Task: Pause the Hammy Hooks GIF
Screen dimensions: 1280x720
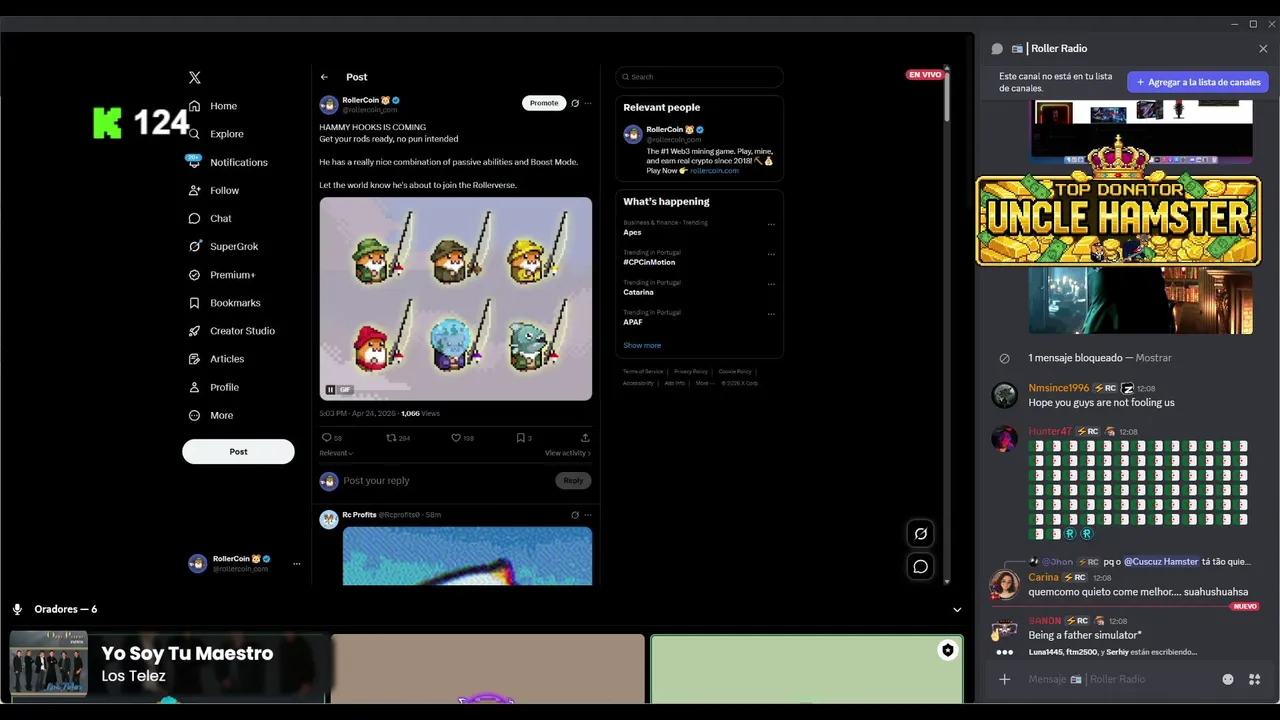Action: click(x=330, y=390)
